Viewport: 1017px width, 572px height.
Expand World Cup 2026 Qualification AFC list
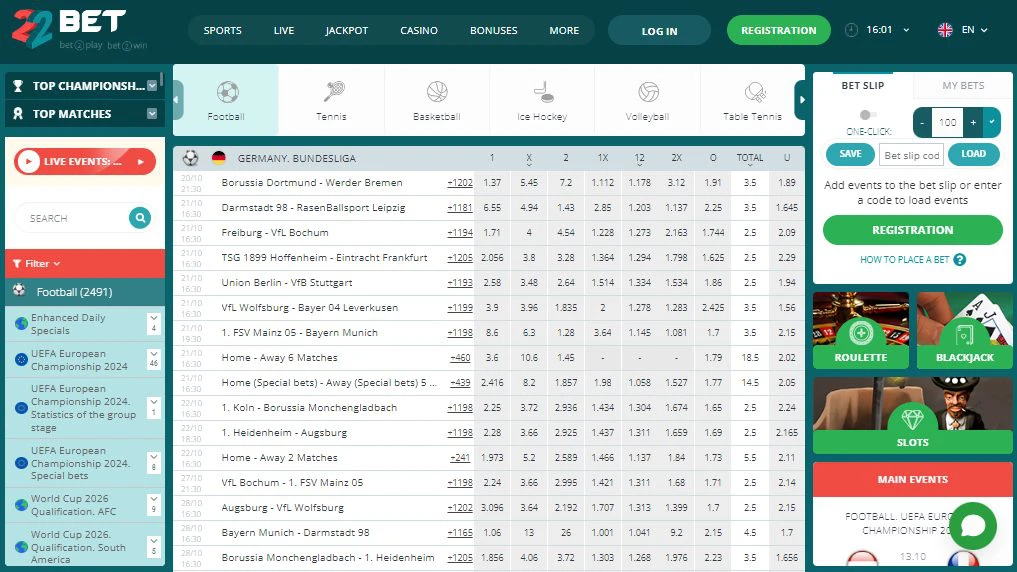[154, 504]
